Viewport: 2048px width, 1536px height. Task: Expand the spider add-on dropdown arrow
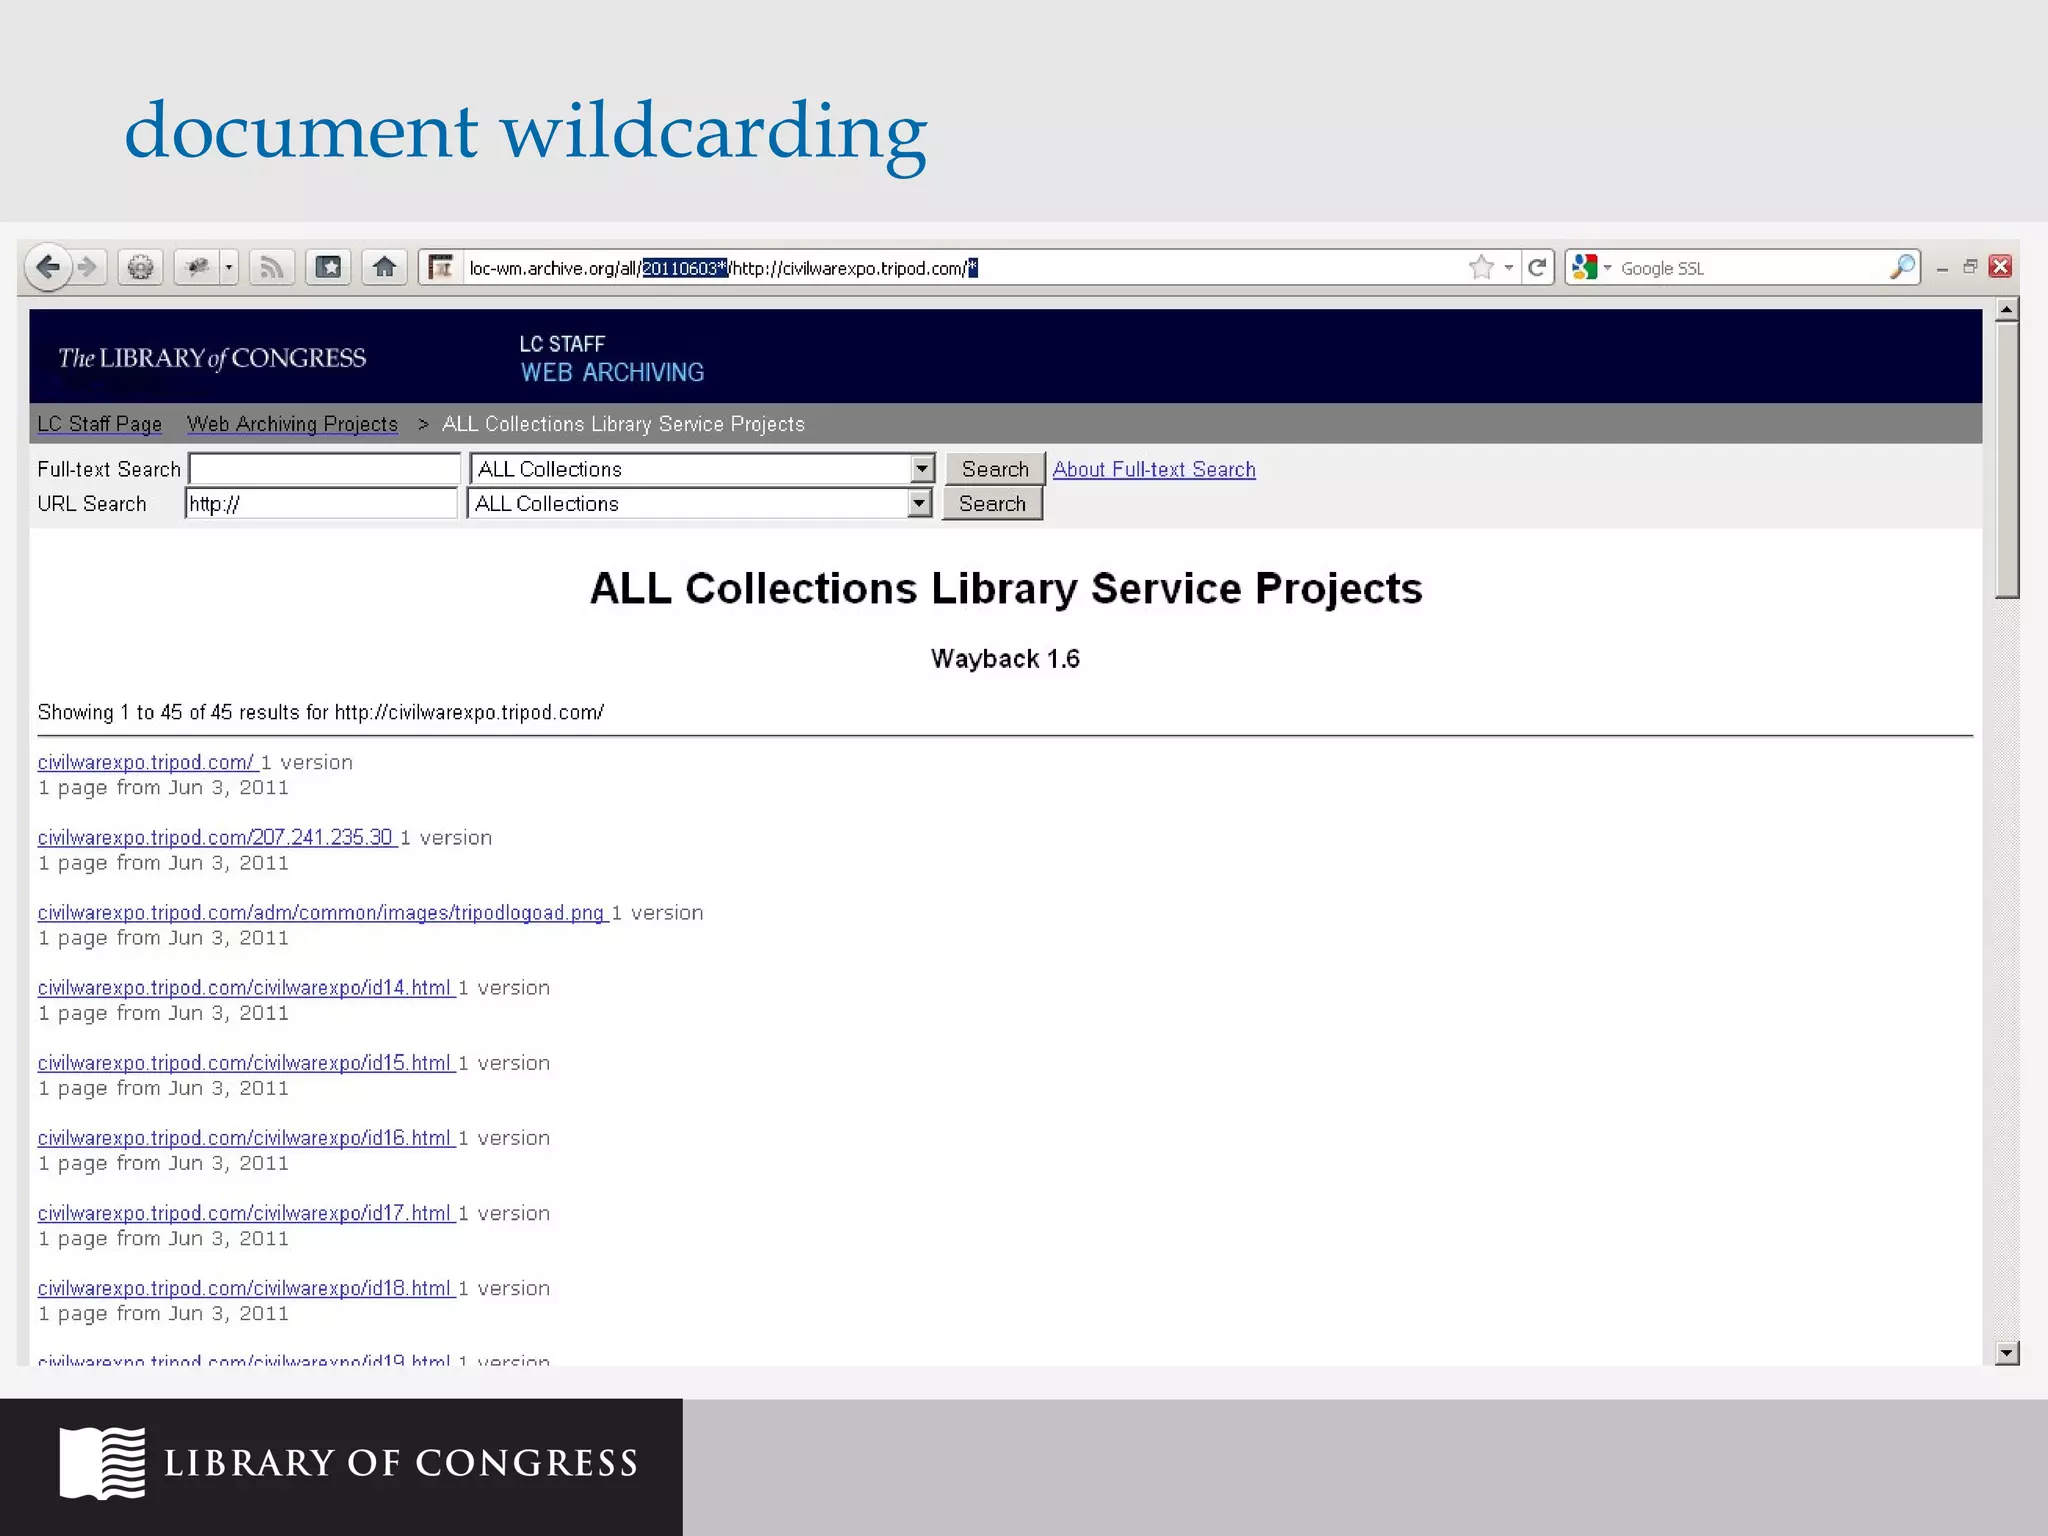coord(229,267)
